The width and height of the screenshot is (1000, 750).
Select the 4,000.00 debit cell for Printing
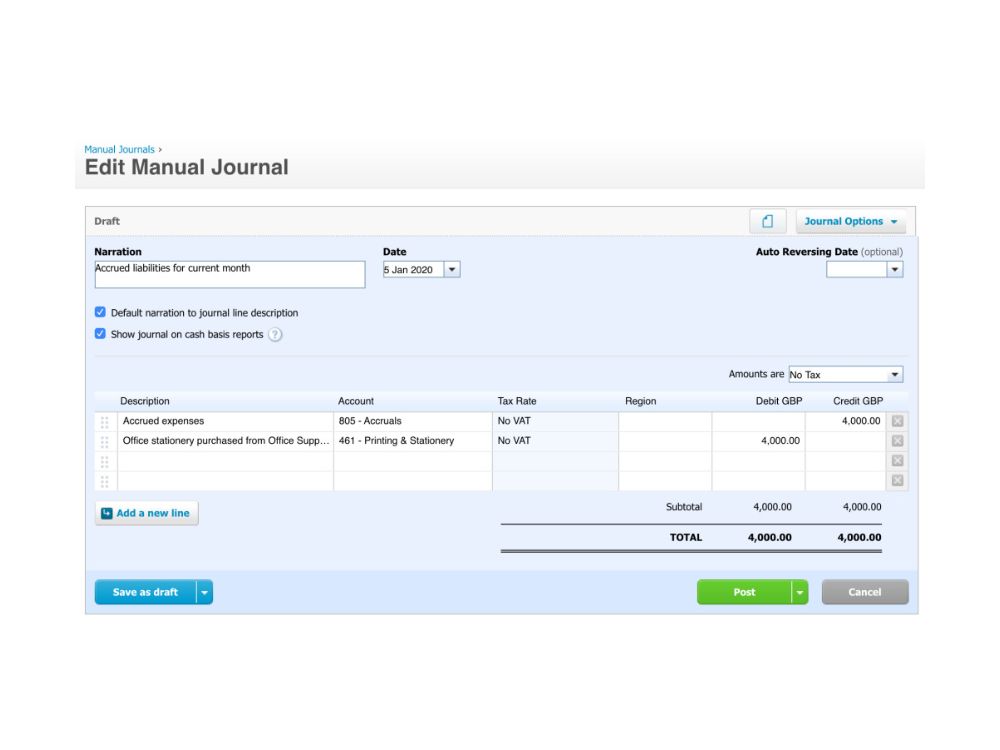point(758,441)
